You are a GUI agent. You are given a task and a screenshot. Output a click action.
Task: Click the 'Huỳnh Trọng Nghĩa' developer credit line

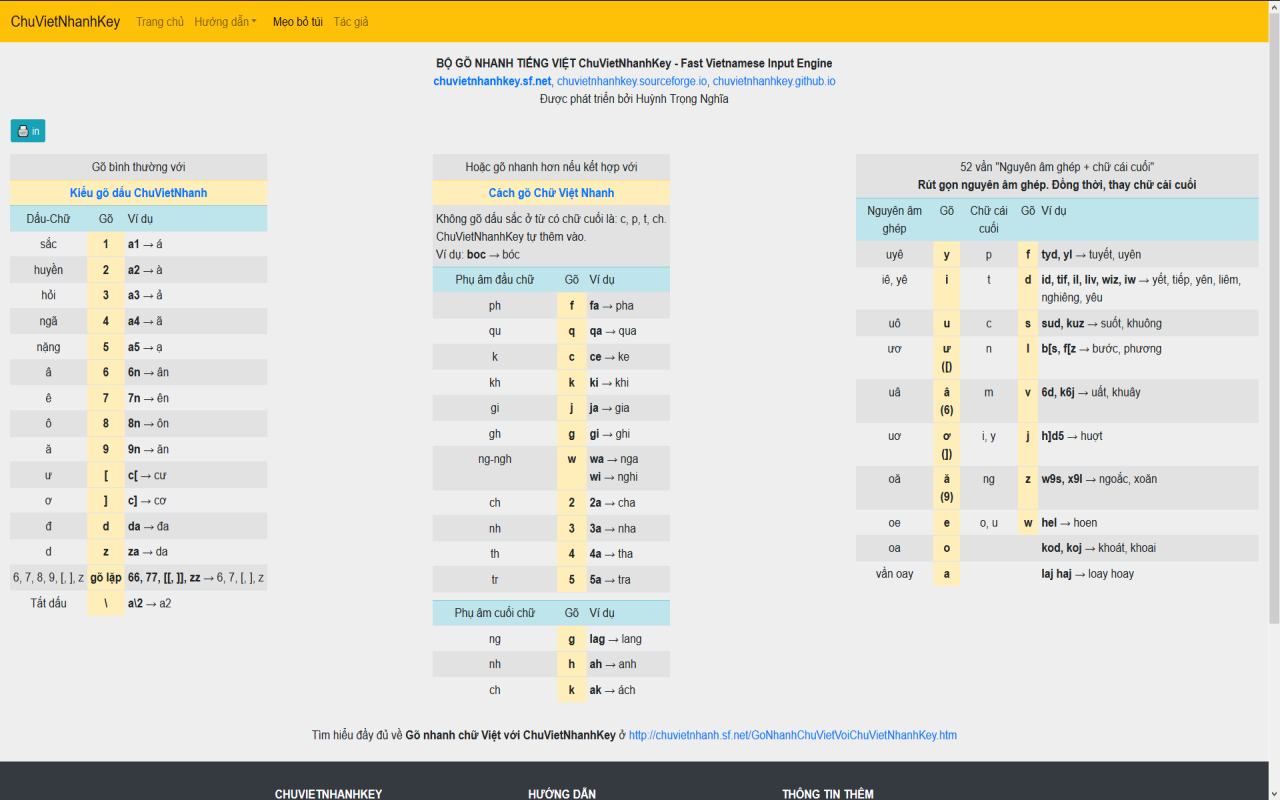coord(634,99)
